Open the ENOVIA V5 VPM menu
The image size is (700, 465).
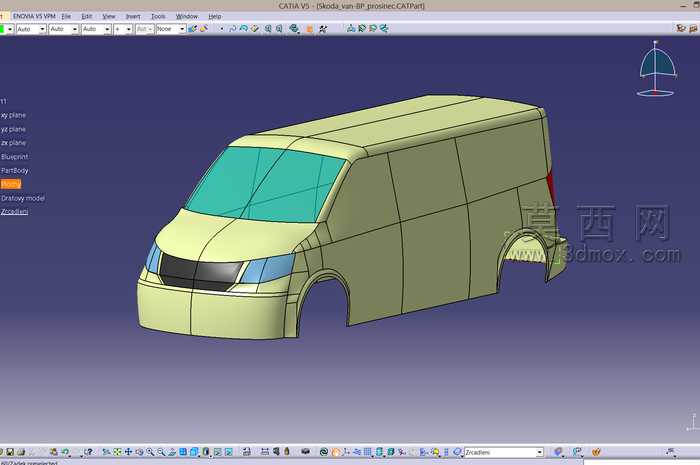[x=34, y=16]
